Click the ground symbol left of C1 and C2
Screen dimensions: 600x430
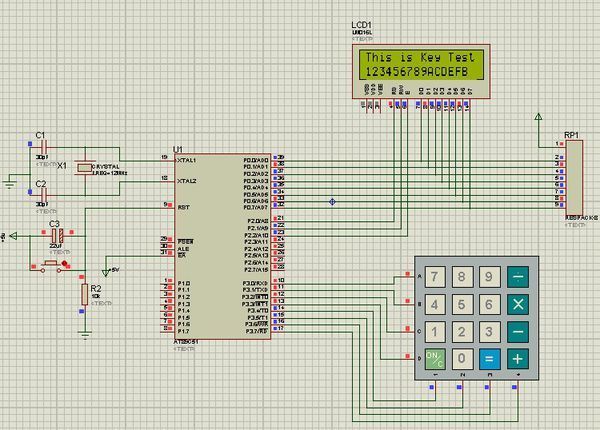[x=10, y=183]
